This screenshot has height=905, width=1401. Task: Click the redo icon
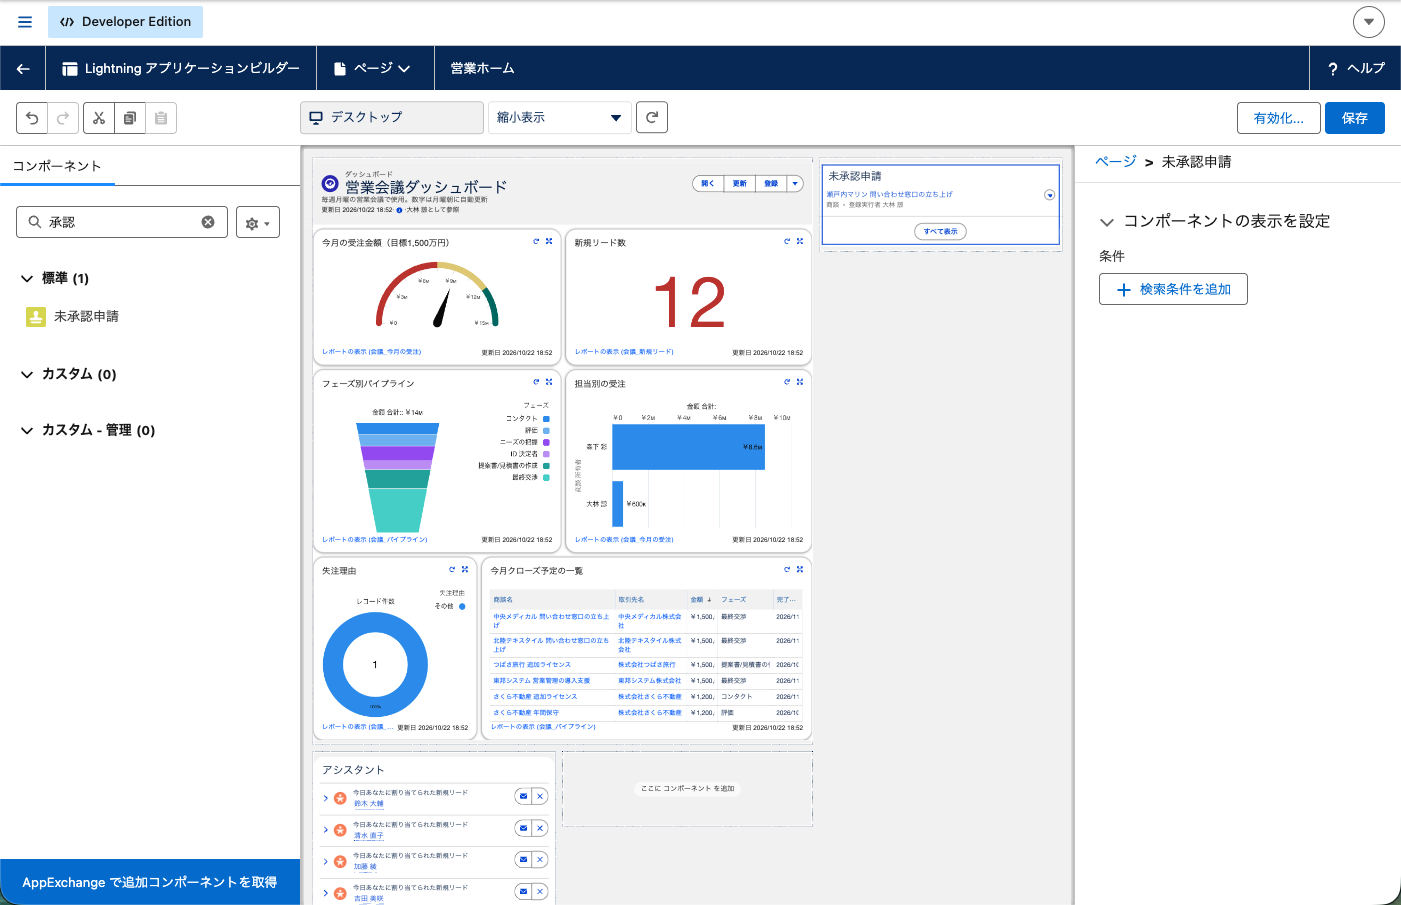coord(63,118)
